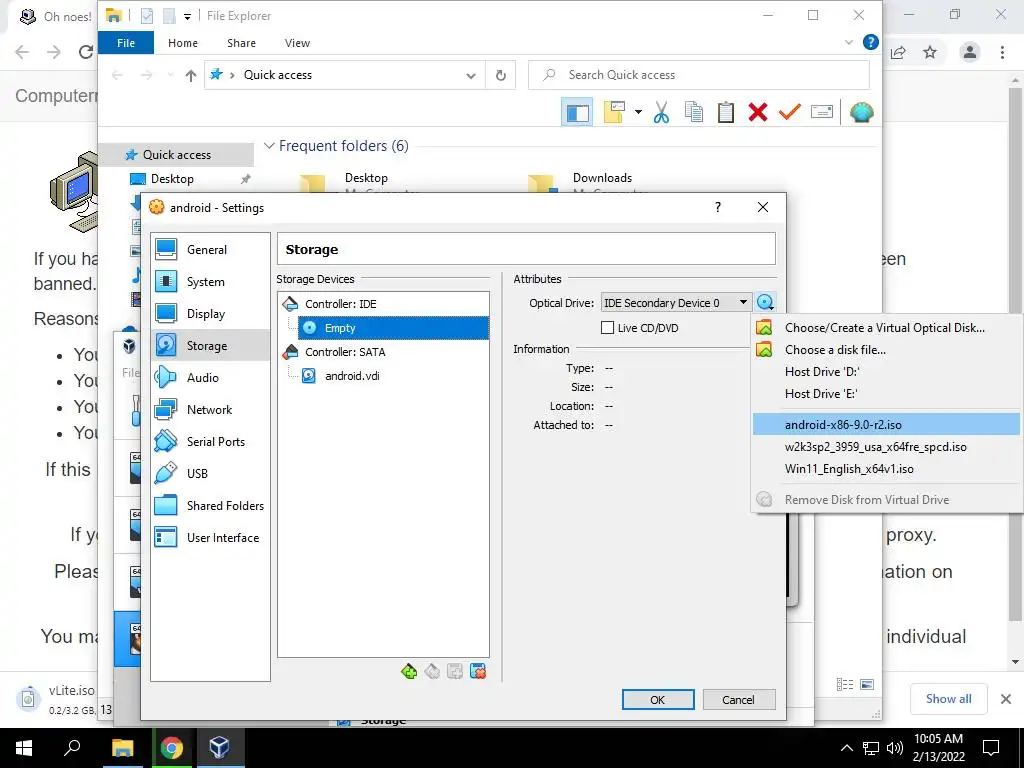The image size is (1024, 768).
Task: Select Controller: IDE in Storage Devices tree
Action: pyautogui.click(x=340, y=304)
